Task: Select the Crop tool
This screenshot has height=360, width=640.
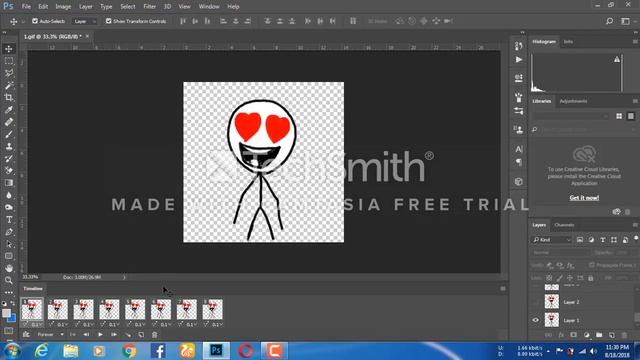Action: [9, 98]
